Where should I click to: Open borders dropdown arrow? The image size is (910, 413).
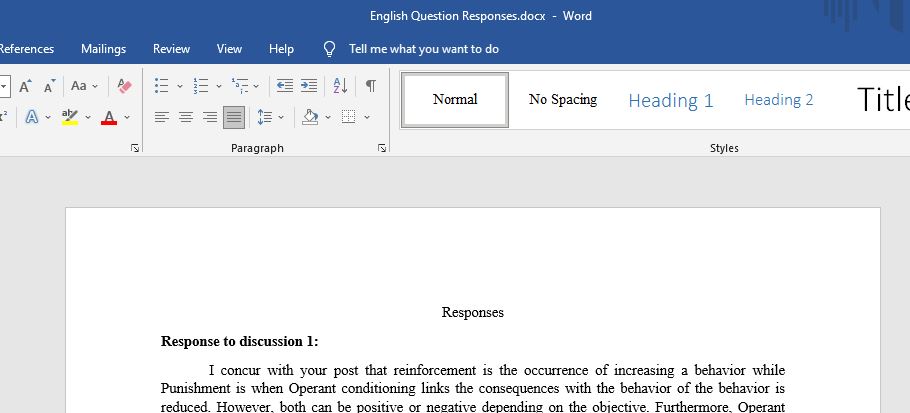click(x=367, y=117)
